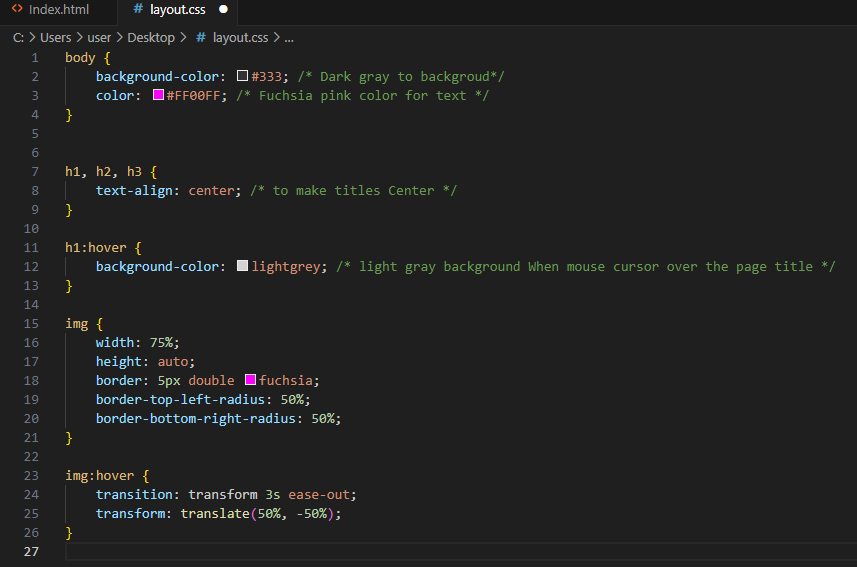Open color picker for the fuchsia border swatch
This screenshot has width=857, height=567.
pyautogui.click(x=250, y=379)
